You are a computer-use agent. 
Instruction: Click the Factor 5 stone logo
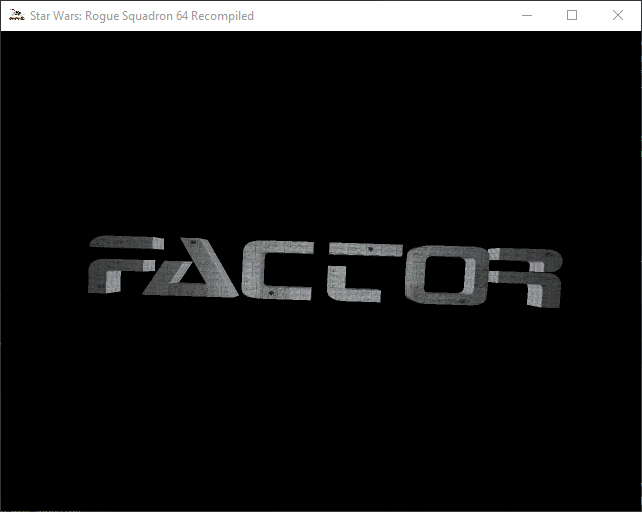pos(325,272)
